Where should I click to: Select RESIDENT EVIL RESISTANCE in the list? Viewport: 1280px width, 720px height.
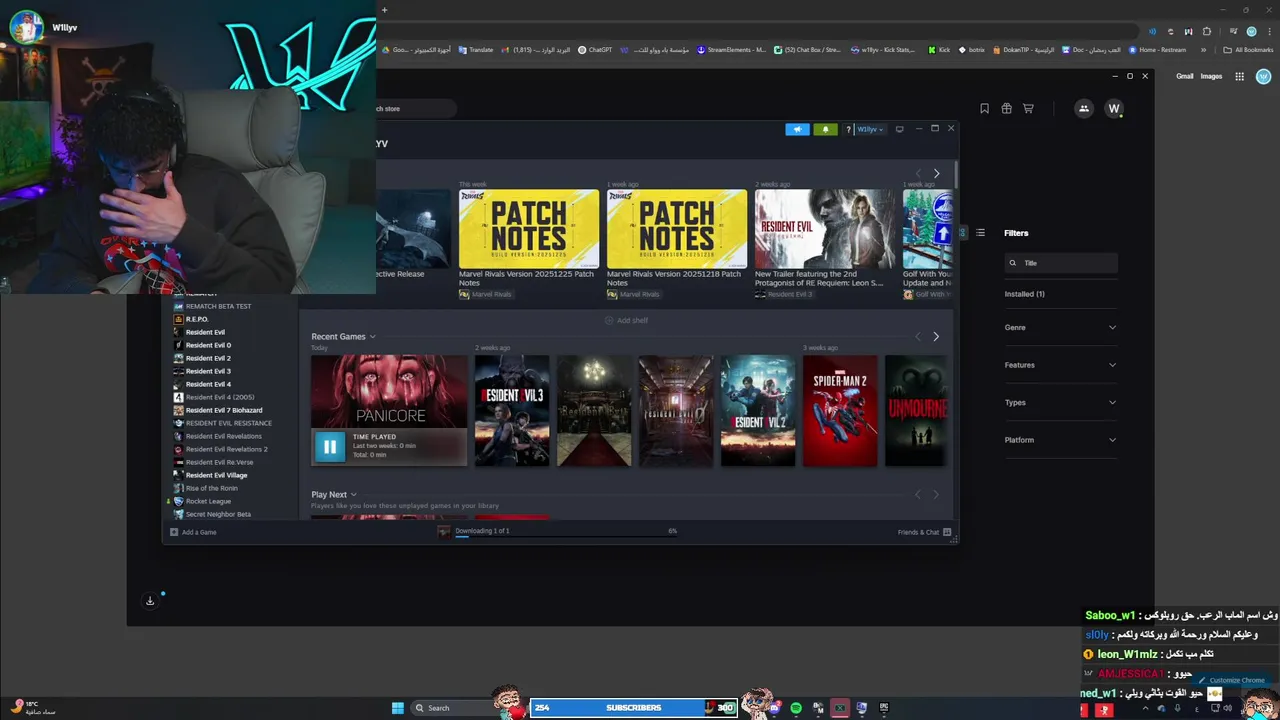[228, 423]
